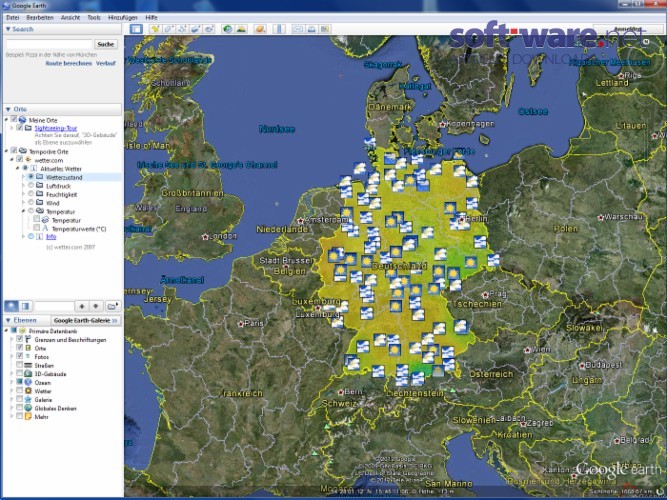Select the Temperatur radio button
The width and height of the screenshot is (667, 500).
pos(31,211)
